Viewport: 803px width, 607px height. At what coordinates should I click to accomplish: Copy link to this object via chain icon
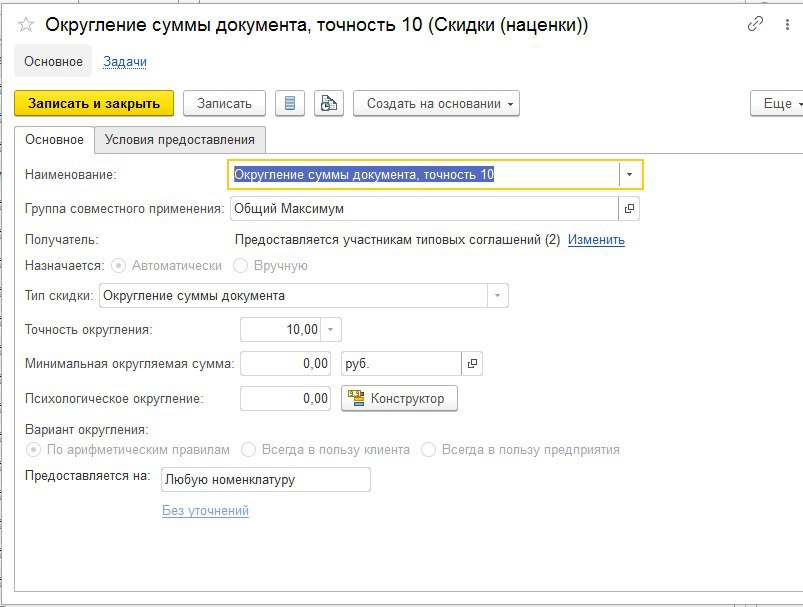pos(755,24)
